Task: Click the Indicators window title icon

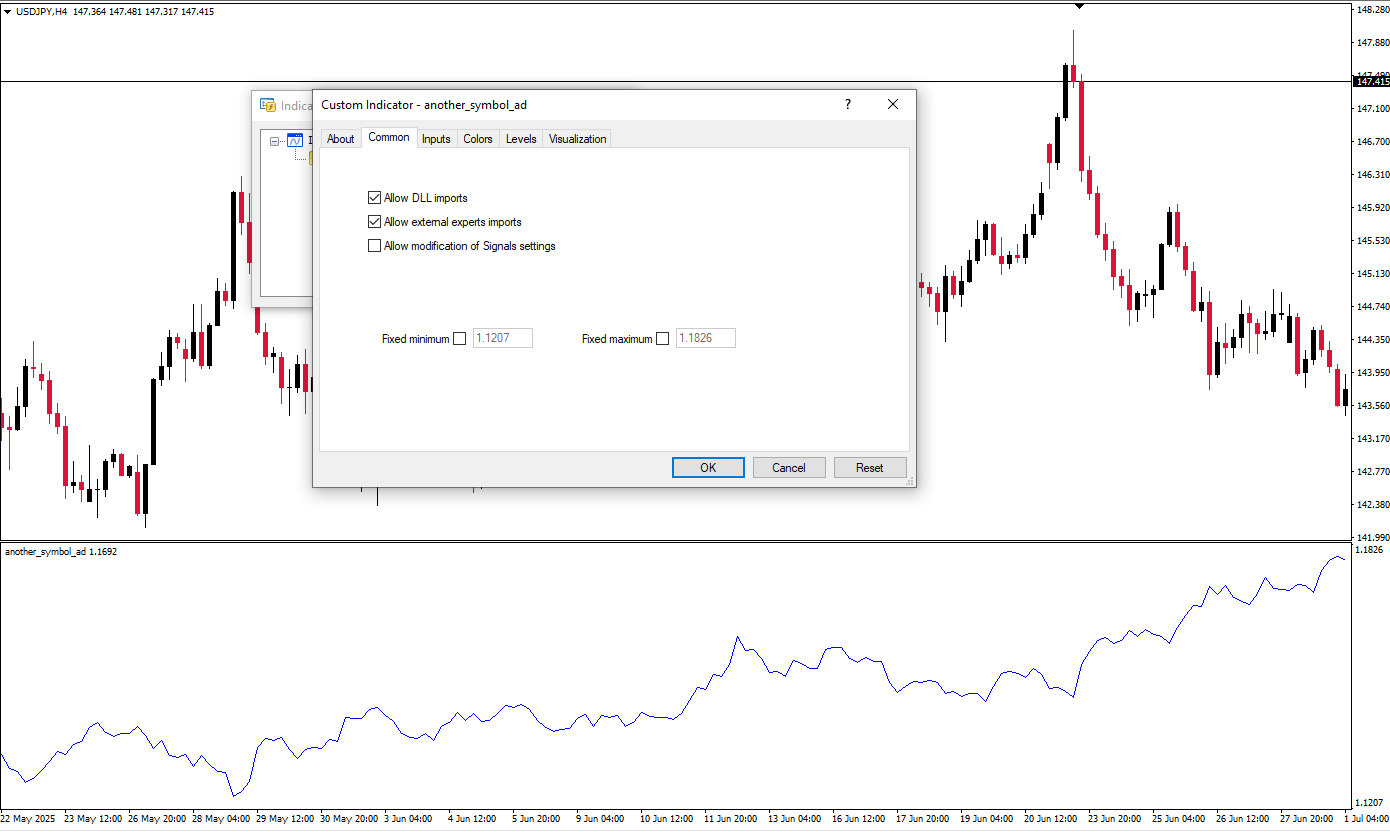Action: [267, 105]
